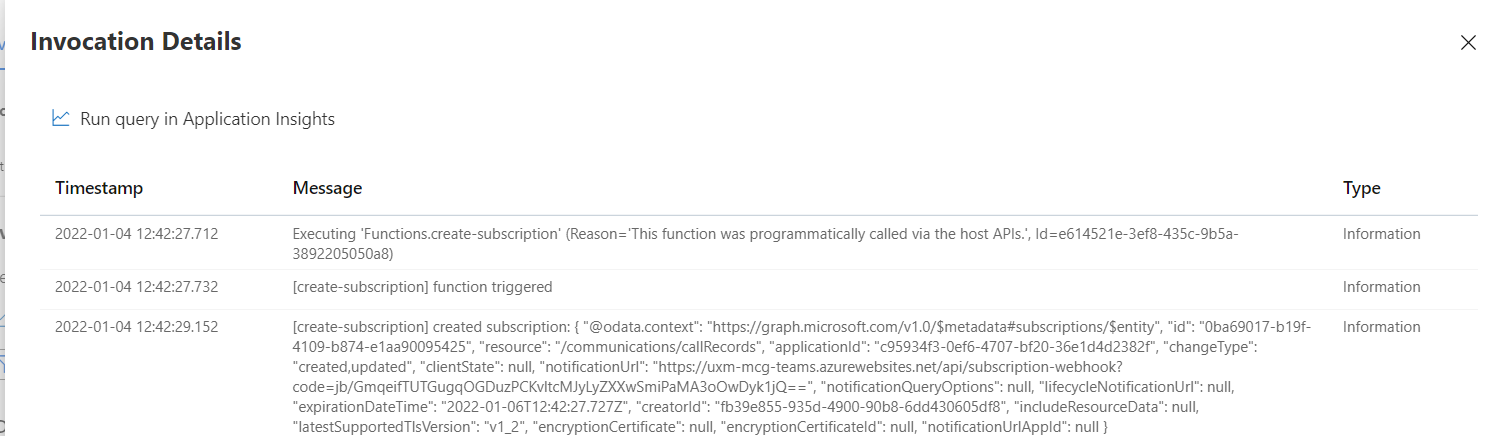The width and height of the screenshot is (1493, 436).
Task: Click the Invocation Details heading
Action: click(136, 42)
